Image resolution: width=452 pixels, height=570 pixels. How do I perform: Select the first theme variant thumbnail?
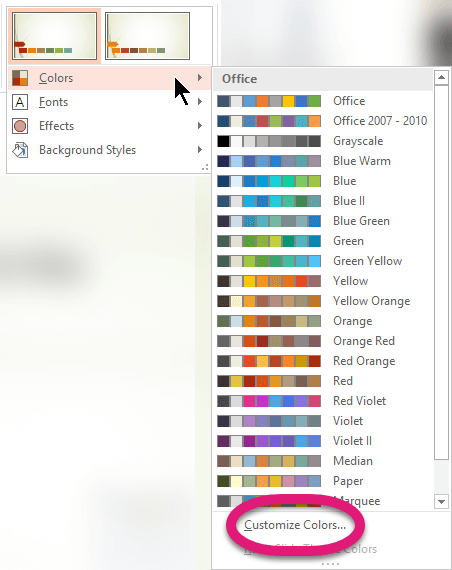(55, 36)
